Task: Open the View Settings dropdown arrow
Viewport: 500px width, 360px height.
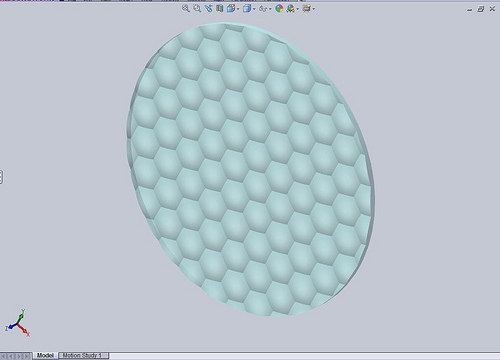Action: click(313, 9)
